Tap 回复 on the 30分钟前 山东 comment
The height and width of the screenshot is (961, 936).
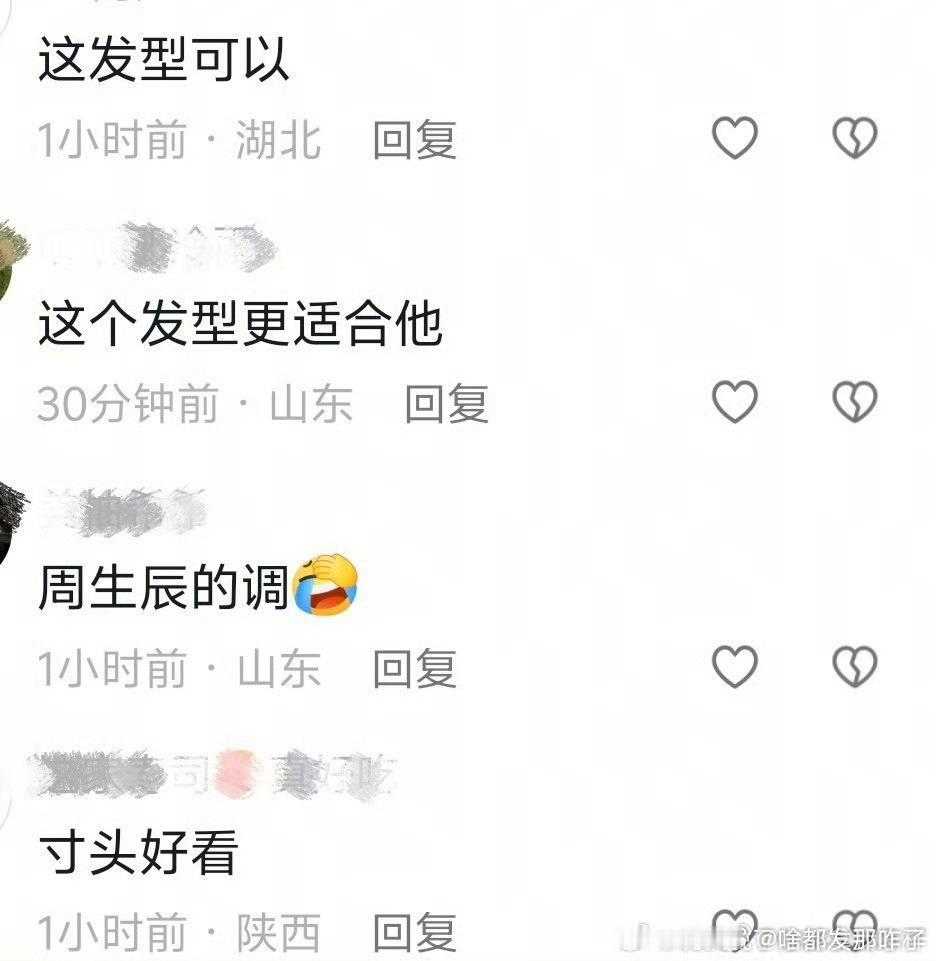click(447, 403)
